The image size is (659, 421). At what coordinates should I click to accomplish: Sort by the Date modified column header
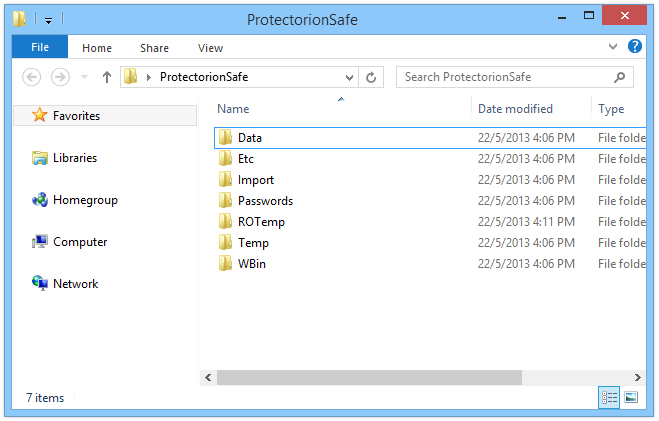(x=515, y=109)
